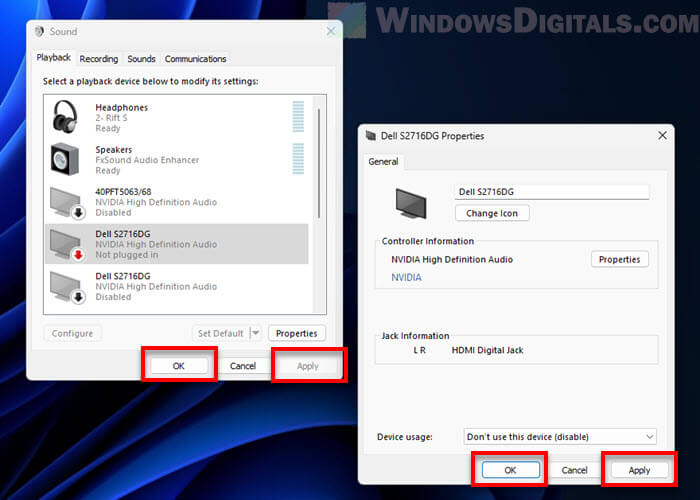Expand the Set Default dropdown arrow
This screenshot has height=500, width=700.
pos(255,333)
